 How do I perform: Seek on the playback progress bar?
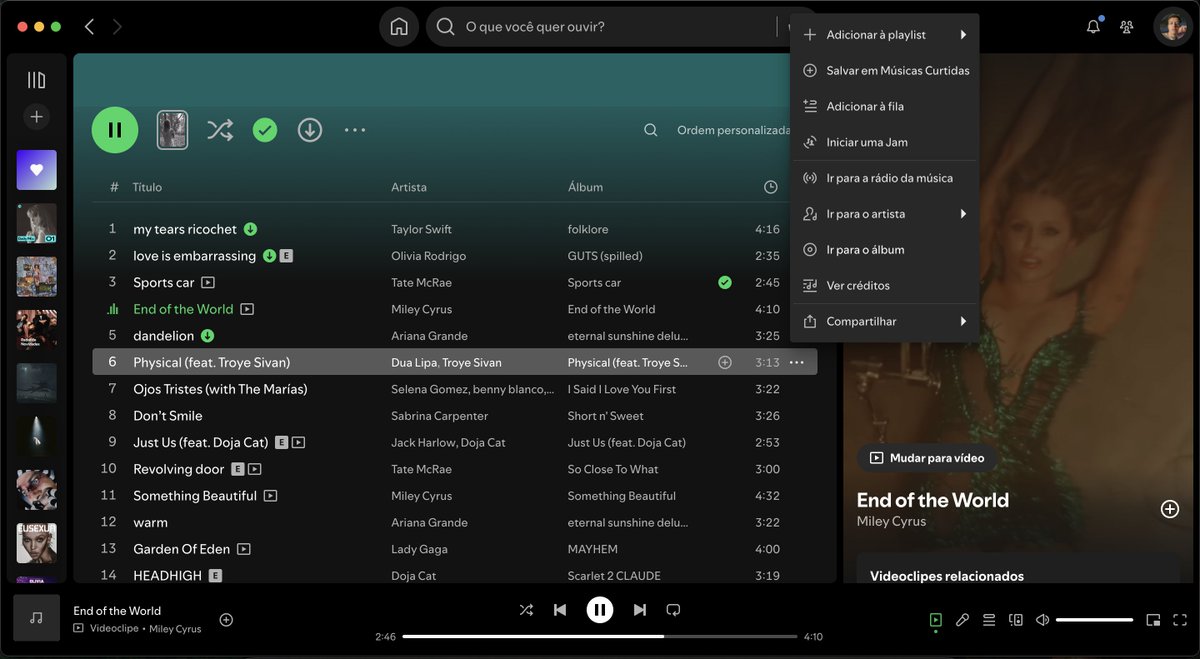[600, 636]
